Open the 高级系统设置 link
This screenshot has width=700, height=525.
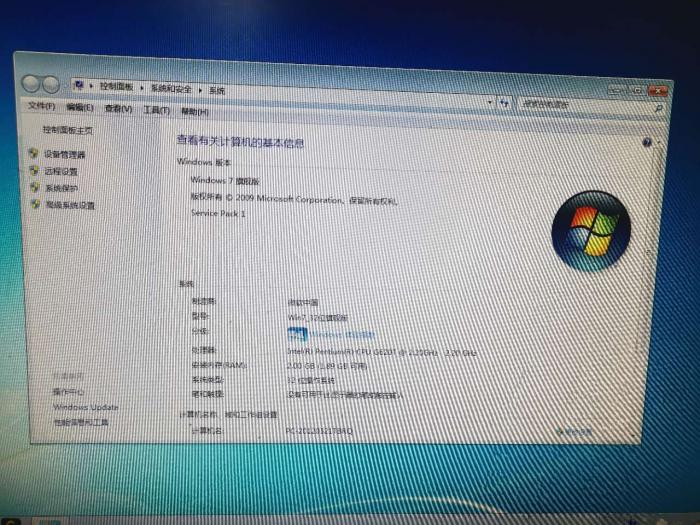70,205
